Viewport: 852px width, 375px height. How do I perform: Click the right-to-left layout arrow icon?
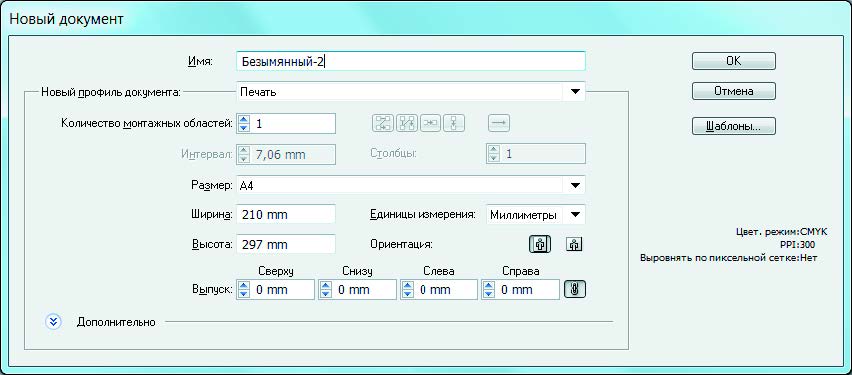pos(498,123)
